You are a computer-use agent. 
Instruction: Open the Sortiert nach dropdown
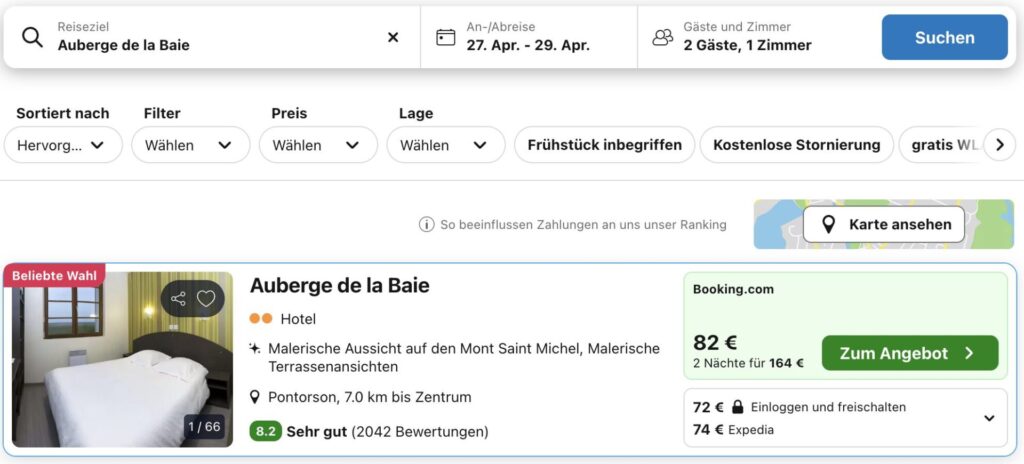63,145
